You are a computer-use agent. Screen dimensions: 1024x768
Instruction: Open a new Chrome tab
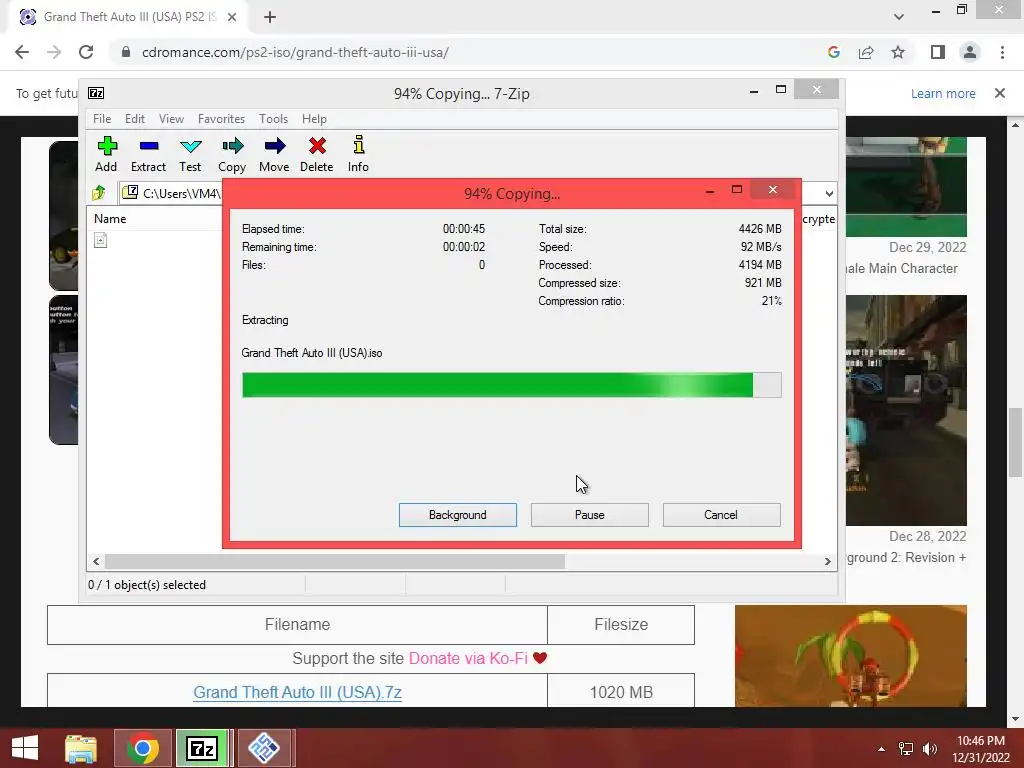point(270,17)
